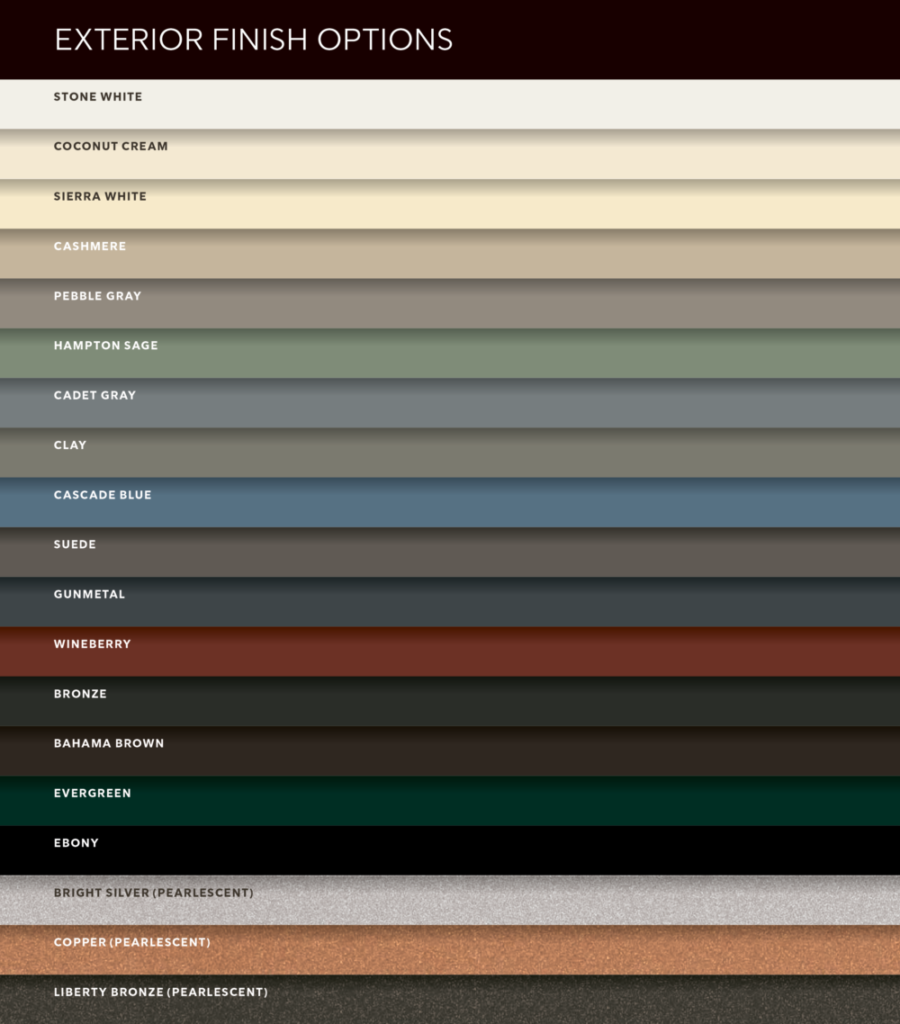The width and height of the screenshot is (900, 1024).
Task: Click the Bronze finish band
Action: point(450,702)
